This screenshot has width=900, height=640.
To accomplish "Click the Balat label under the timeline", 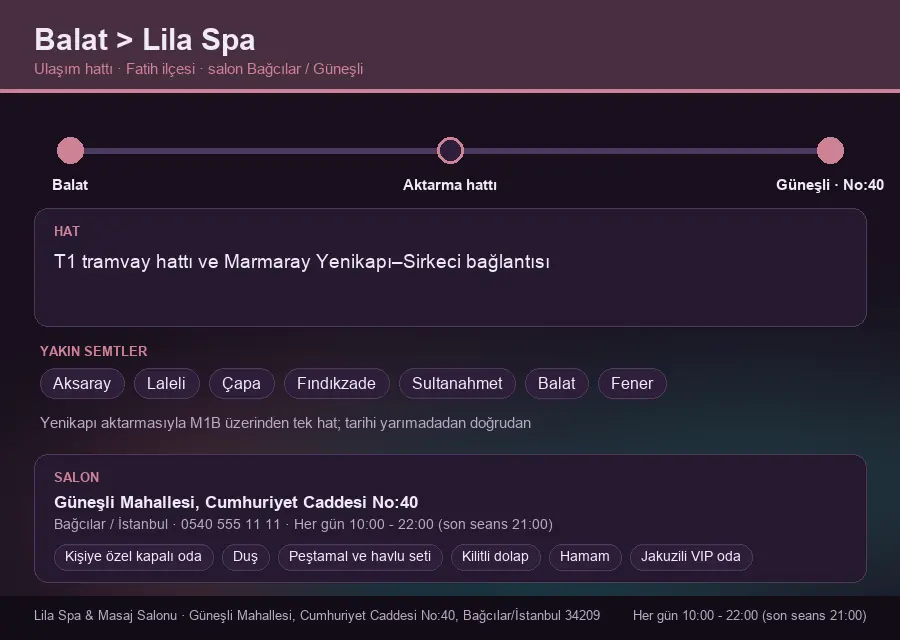I will (x=70, y=185).
